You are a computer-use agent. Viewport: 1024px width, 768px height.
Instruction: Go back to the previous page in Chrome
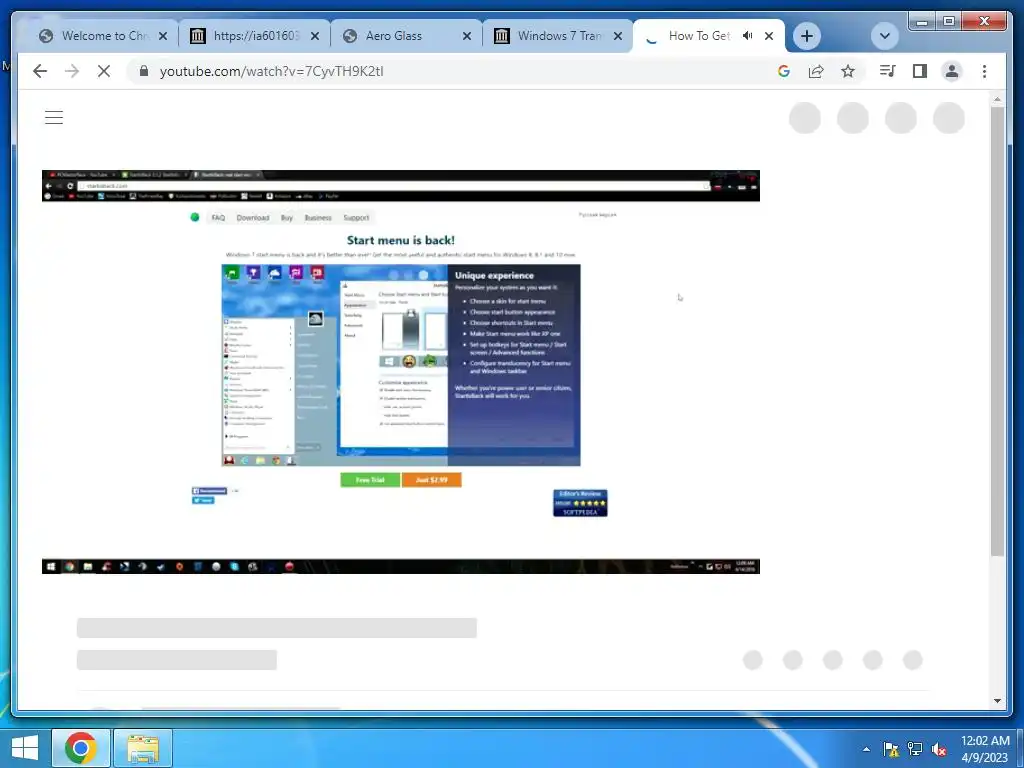click(x=40, y=71)
